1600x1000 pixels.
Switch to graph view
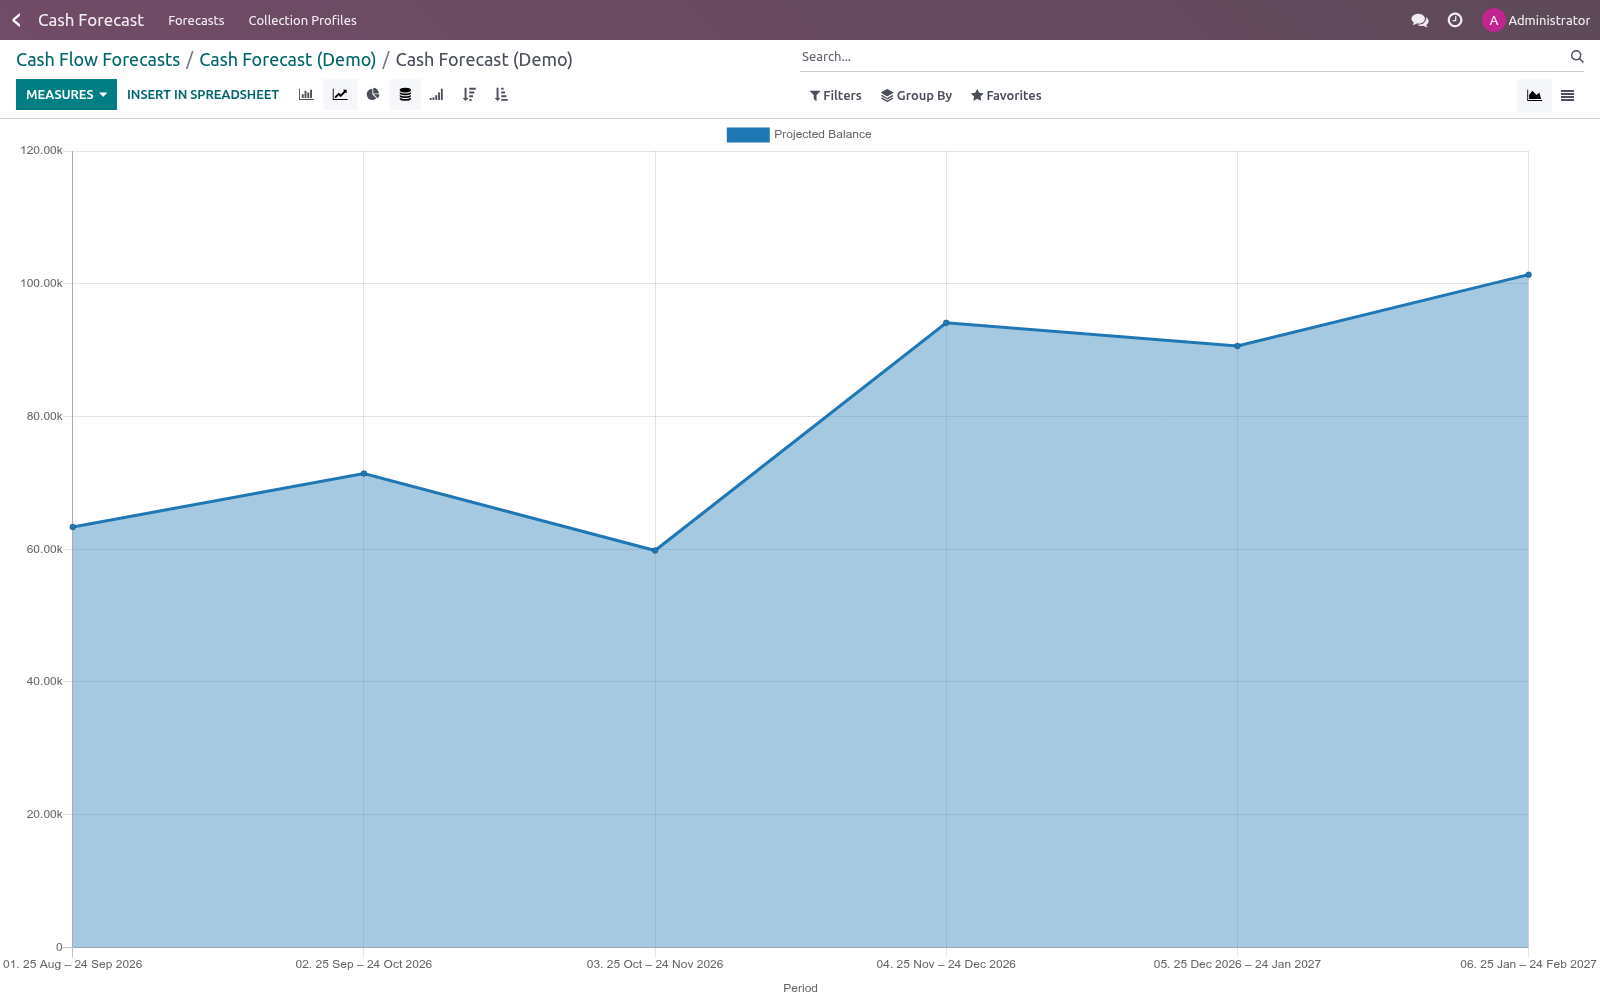click(x=1534, y=96)
